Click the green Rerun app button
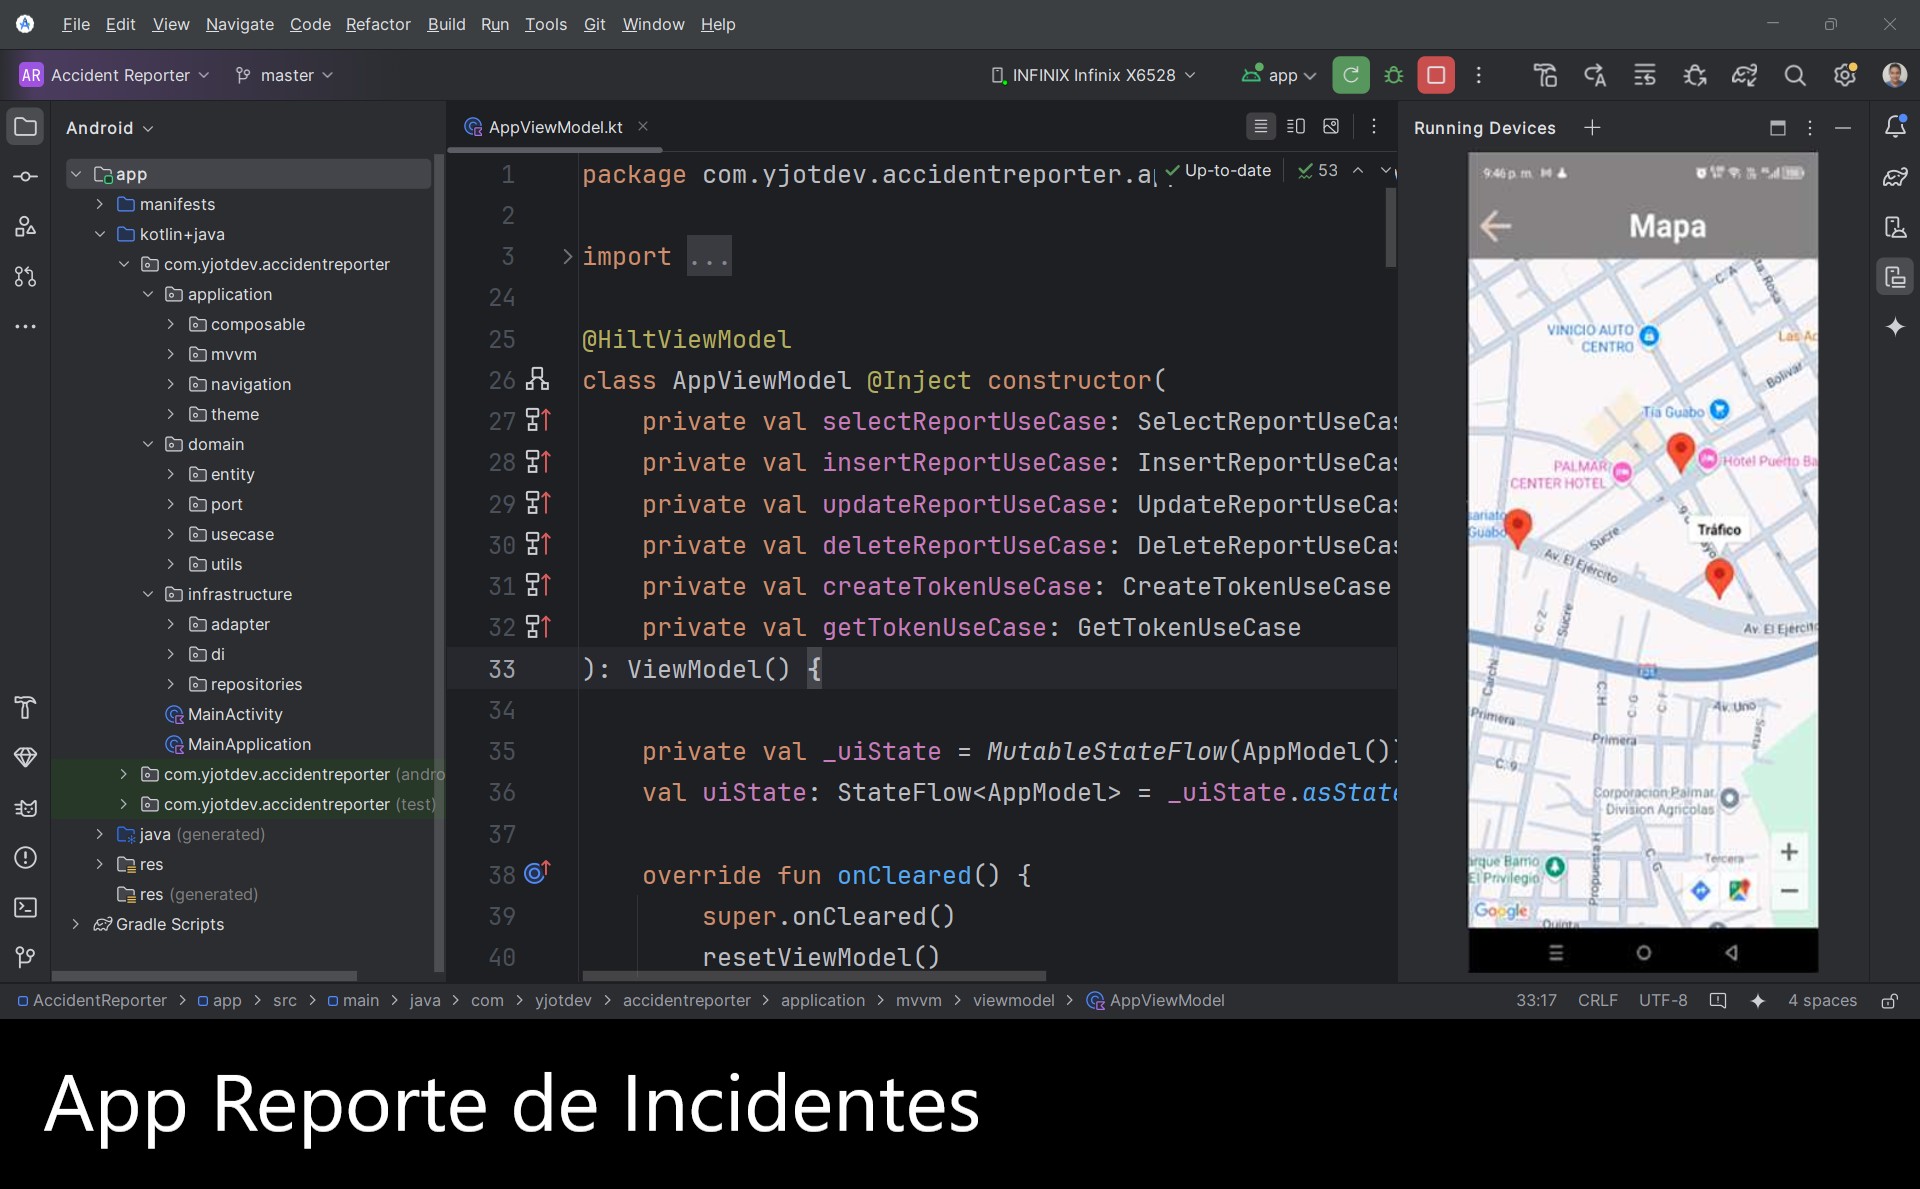This screenshot has width=1920, height=1189. pos(1350,75)
